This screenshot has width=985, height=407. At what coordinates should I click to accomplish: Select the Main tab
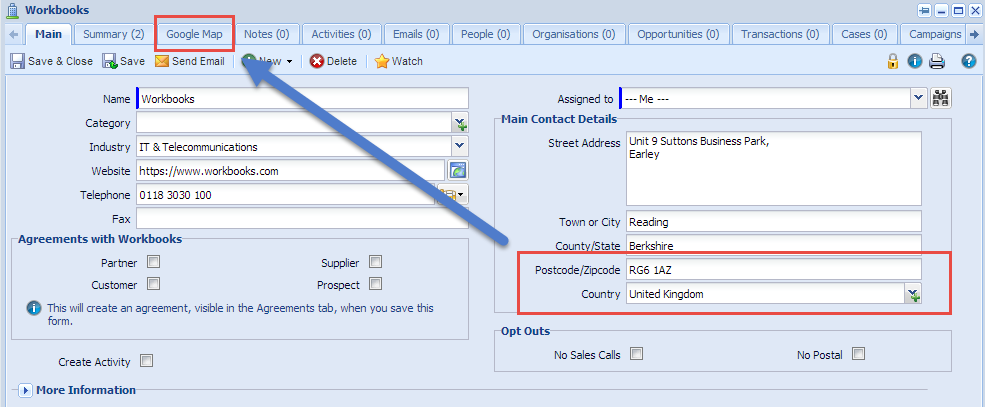click(x=48, y=35)
